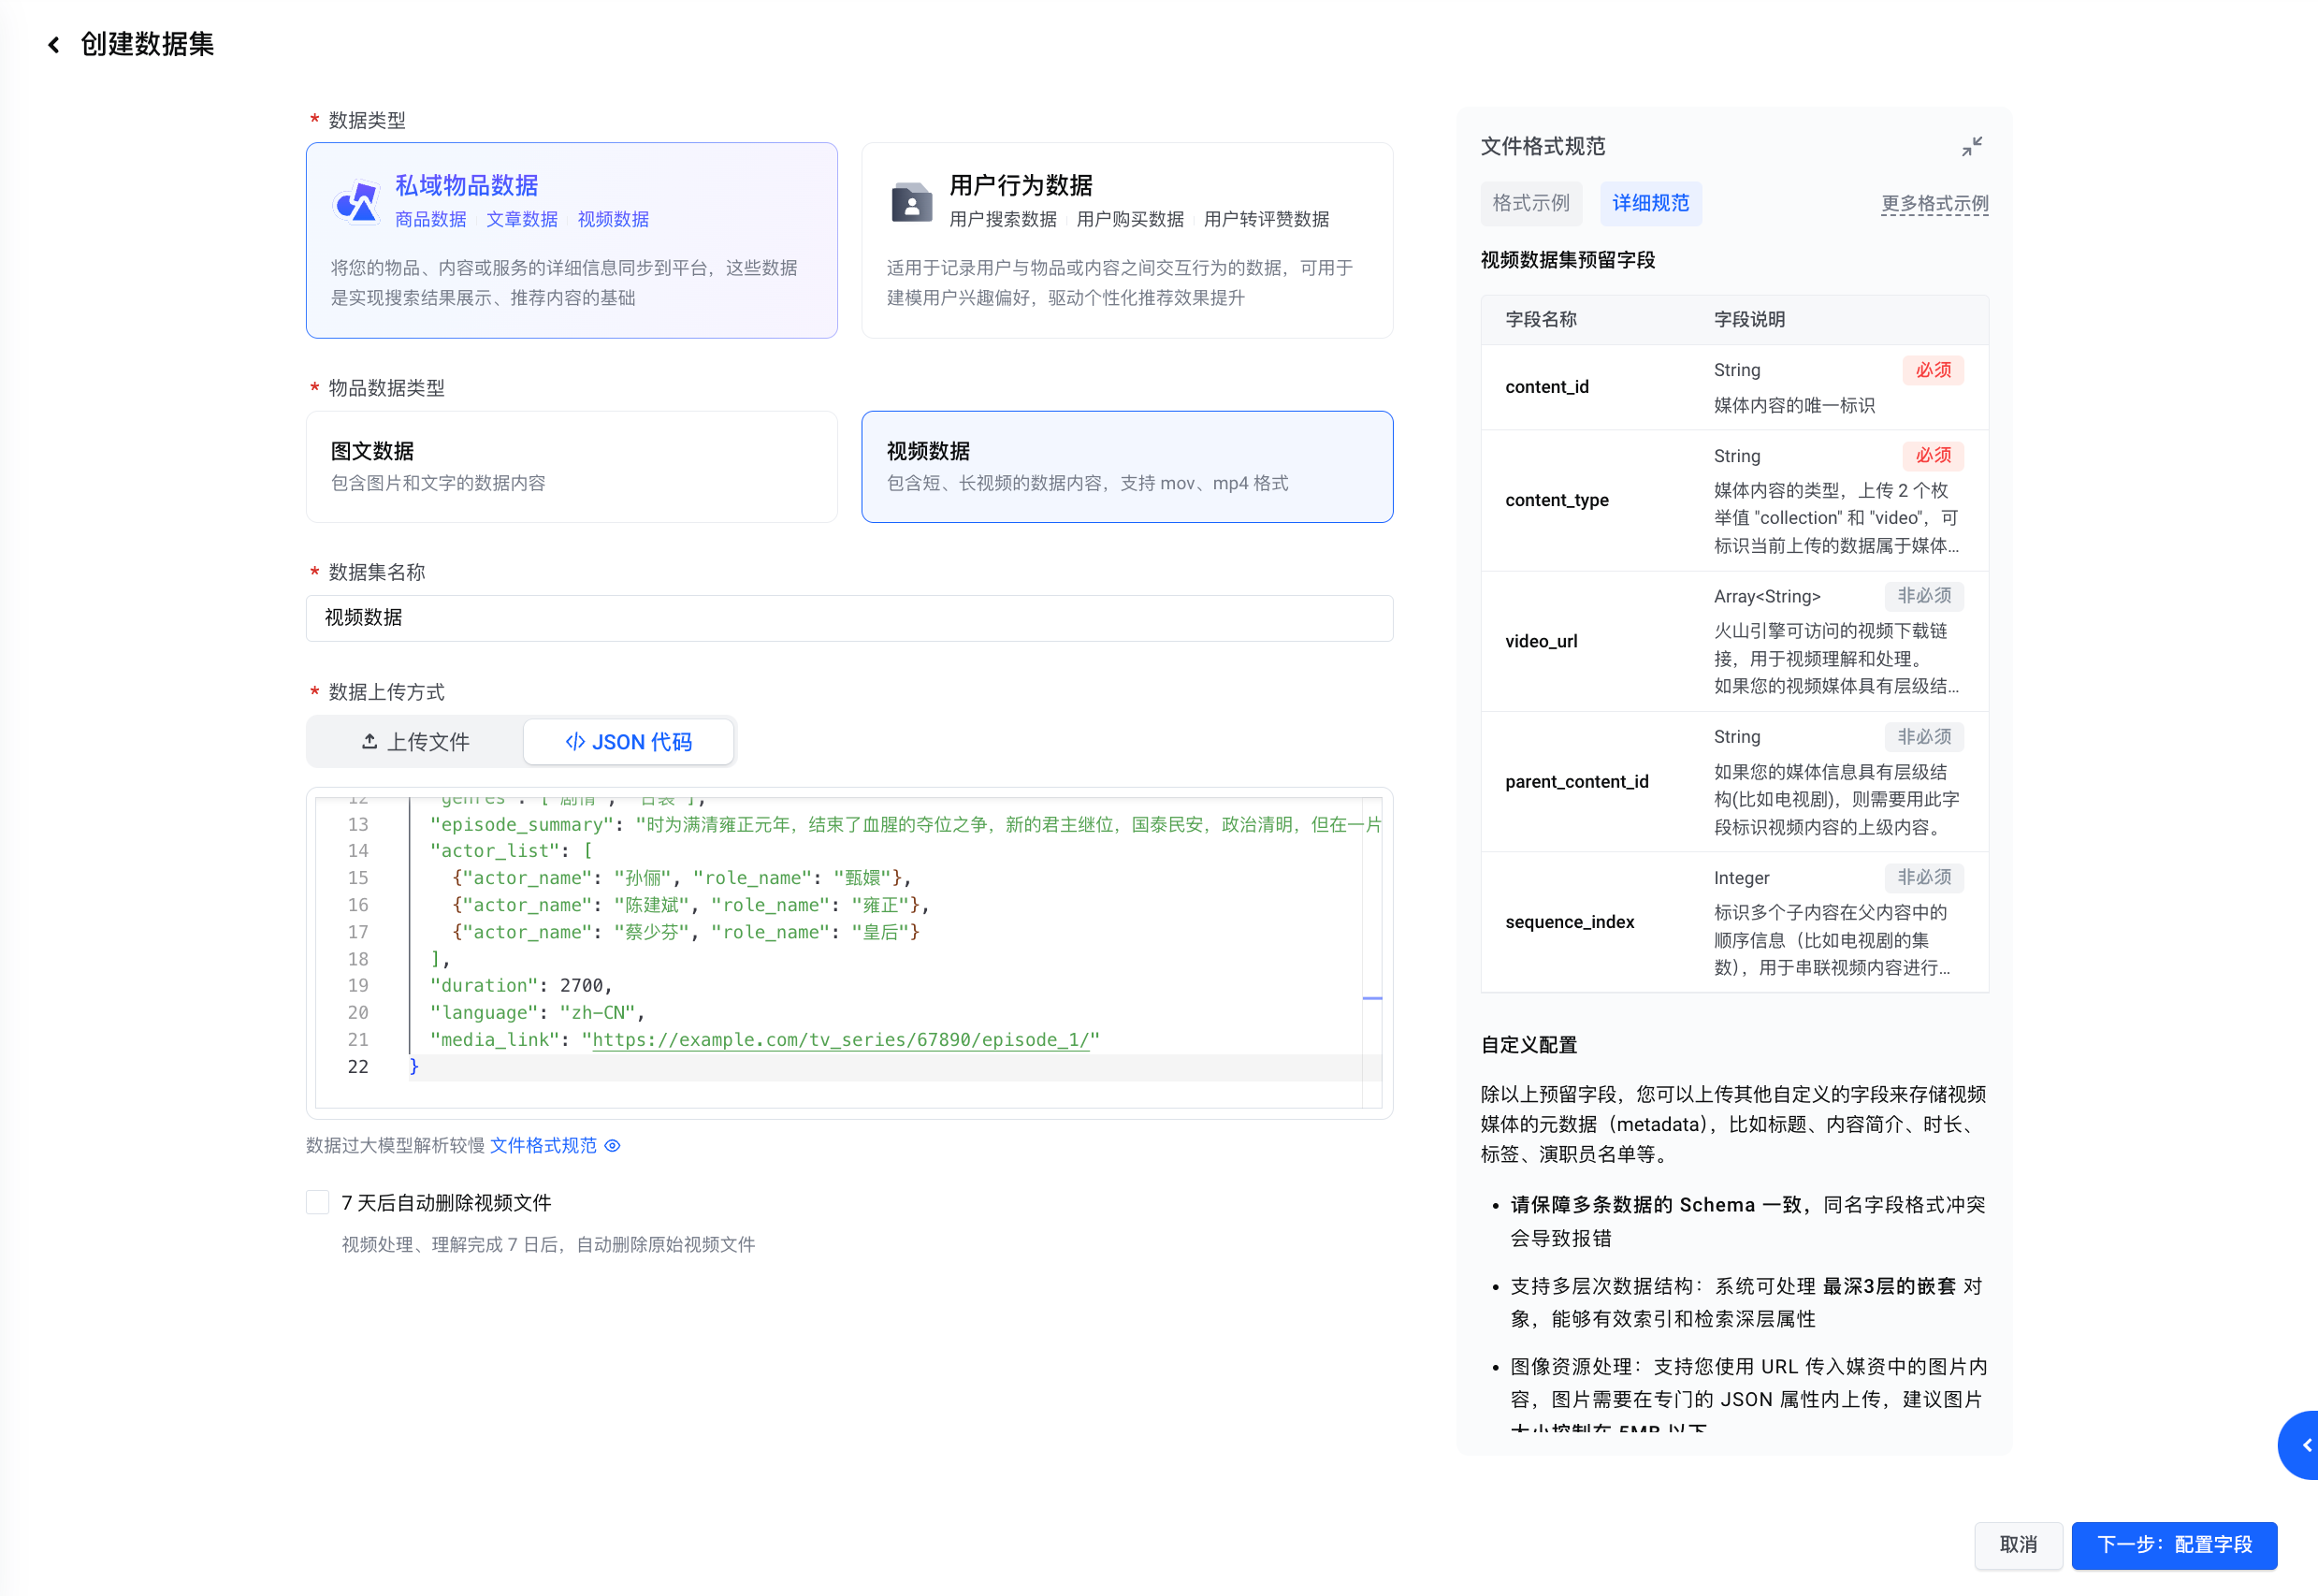Choose the 用户行为数据 data type card
Screen dimensions: 2318x1596
click(1126, 240)
